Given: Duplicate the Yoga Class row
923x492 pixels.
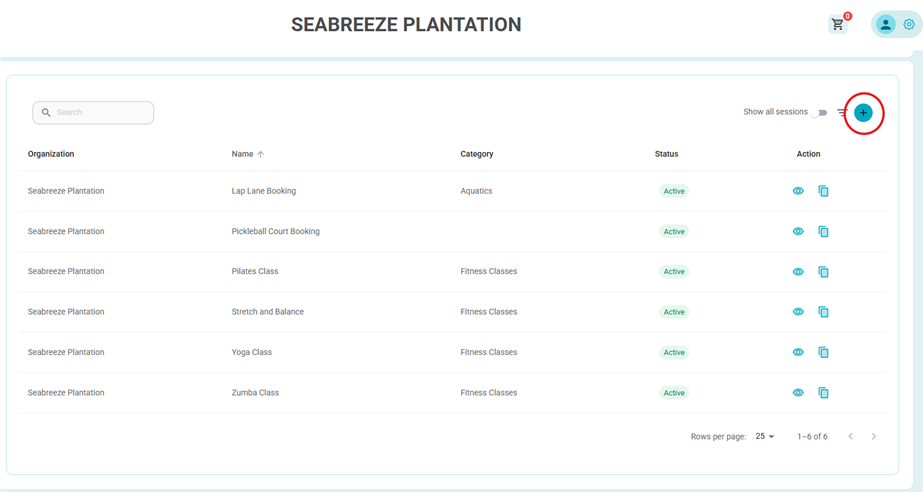Looking at the screenshot, I should pyautogui.click(x=824, y=352).
